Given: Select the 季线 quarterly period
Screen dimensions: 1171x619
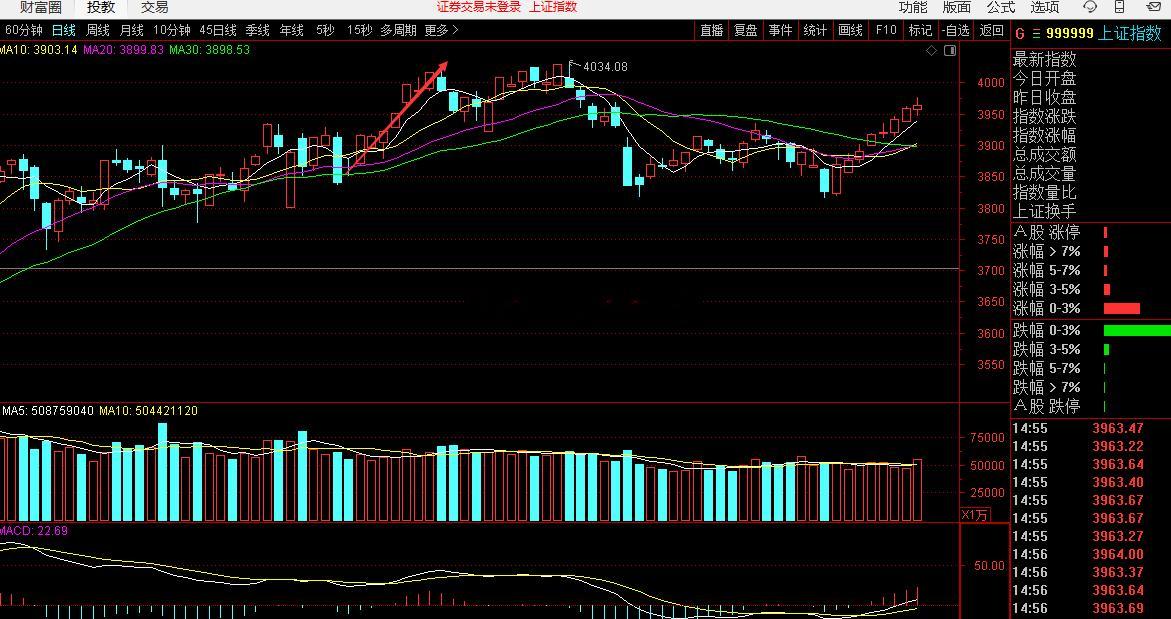Looking at the screenshot, I should (258, 31).
